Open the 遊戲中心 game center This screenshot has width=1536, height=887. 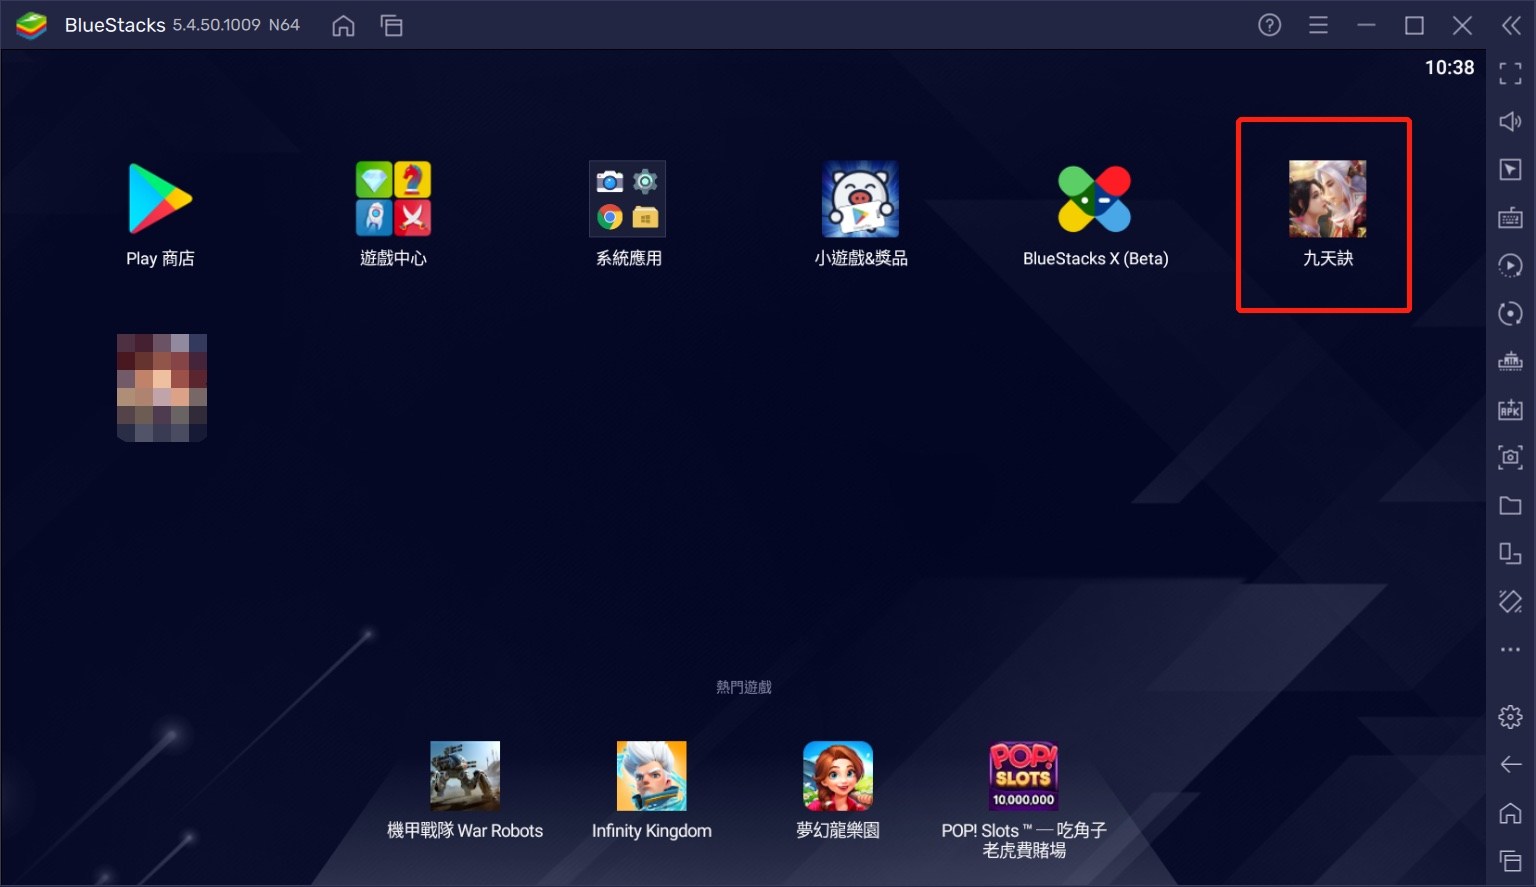[x=393, y=199]
